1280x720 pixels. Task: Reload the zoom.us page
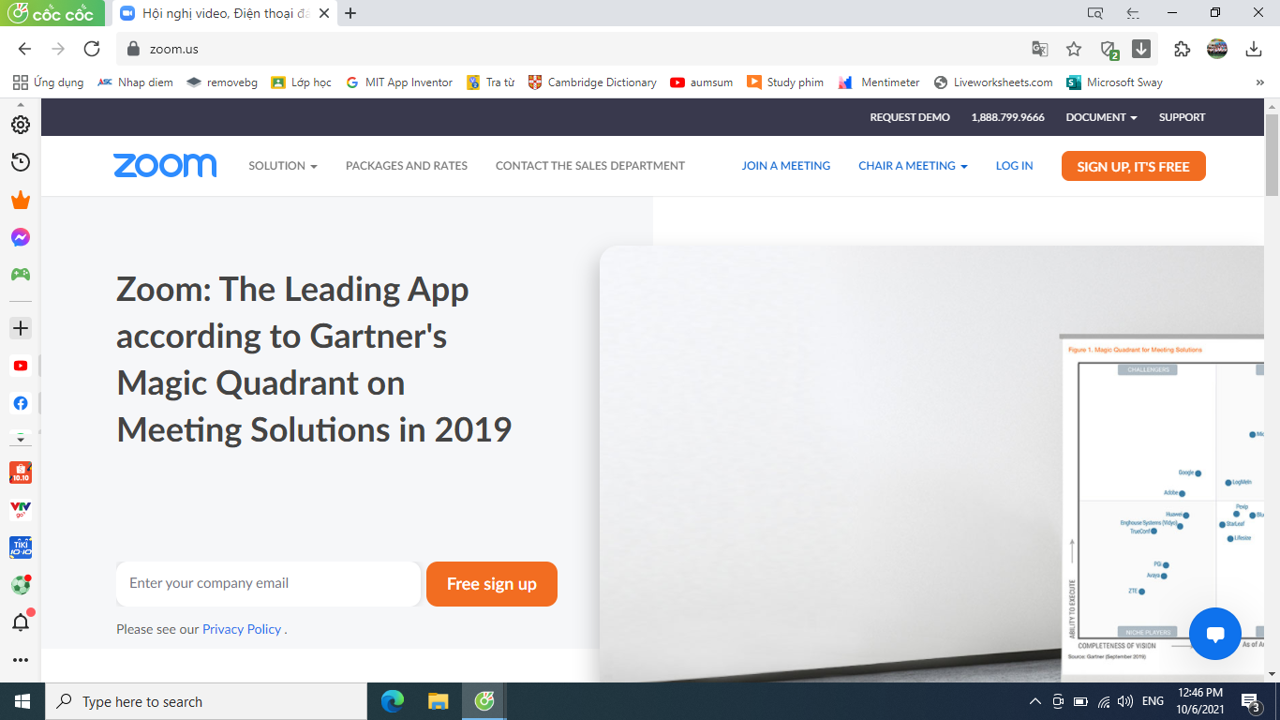(92, 49)
